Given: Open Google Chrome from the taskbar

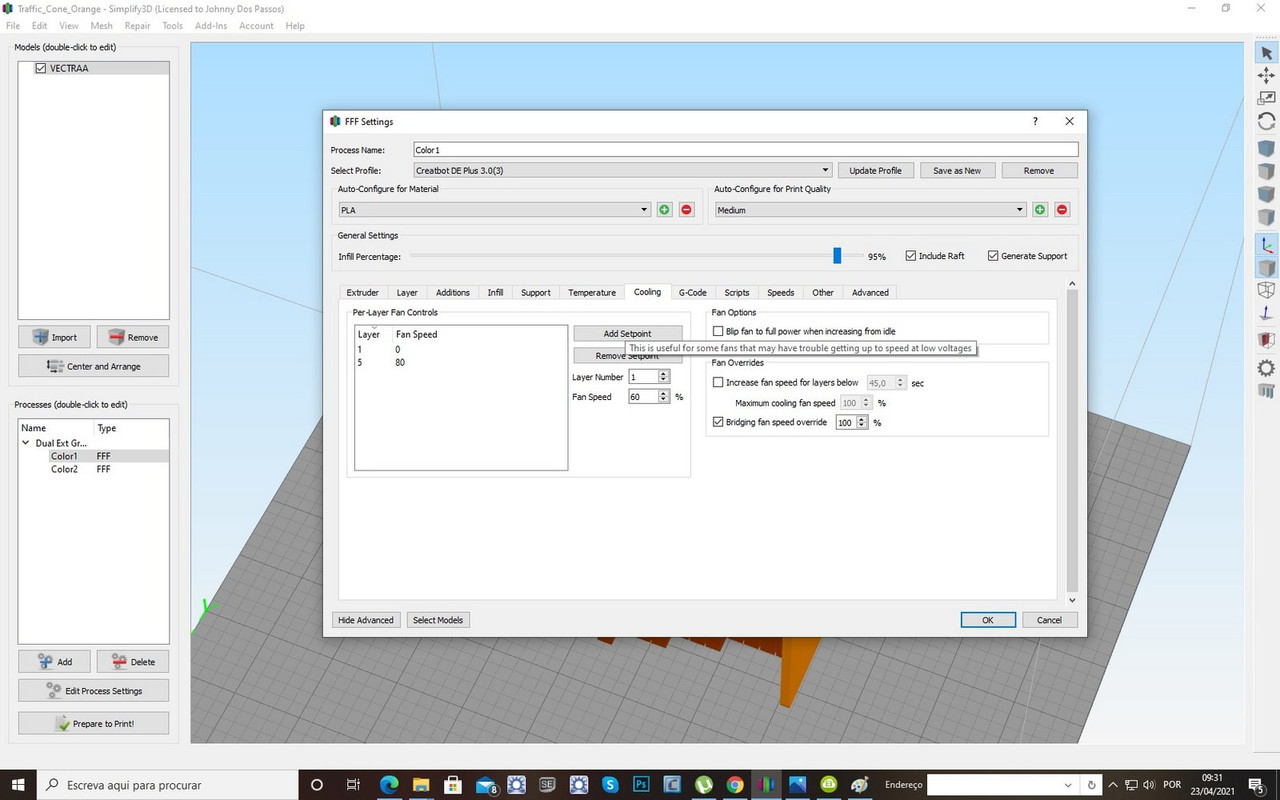Looking at the screenshot, I should point(735,785).
